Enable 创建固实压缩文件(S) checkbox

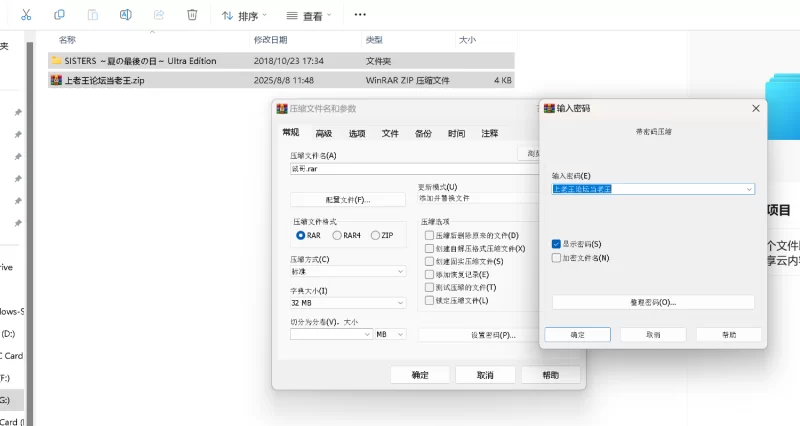tap(430, 261)
